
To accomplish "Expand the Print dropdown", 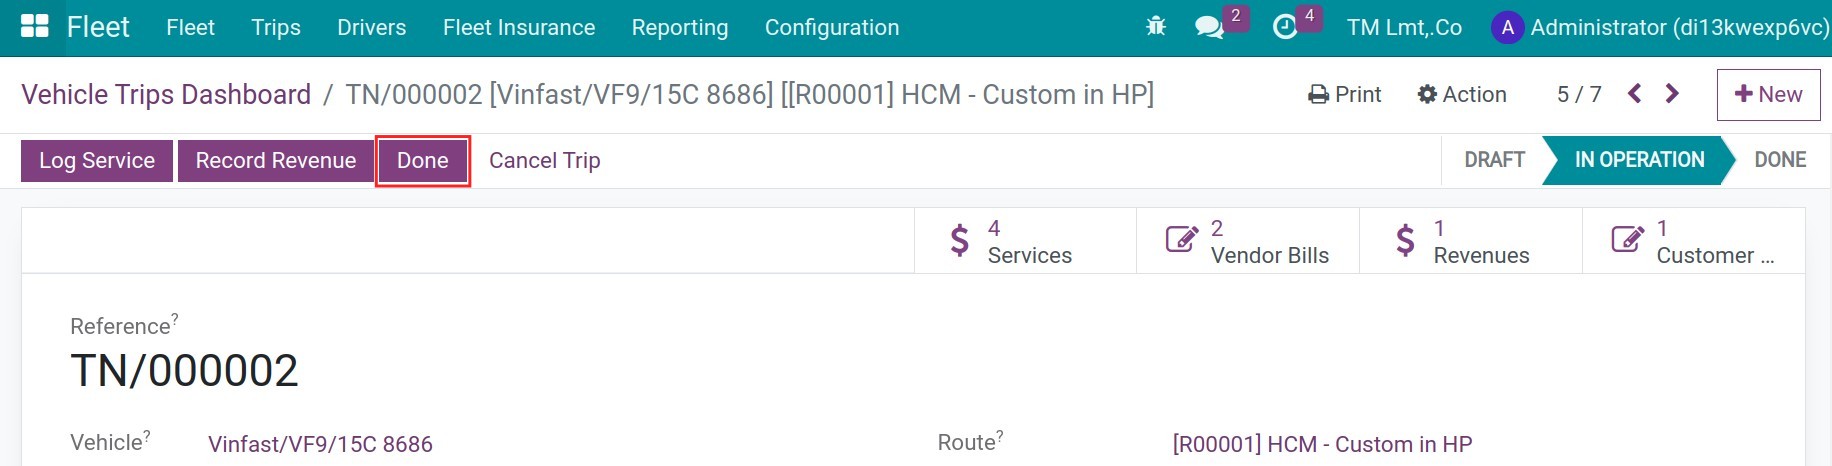I will point(1344,94).
